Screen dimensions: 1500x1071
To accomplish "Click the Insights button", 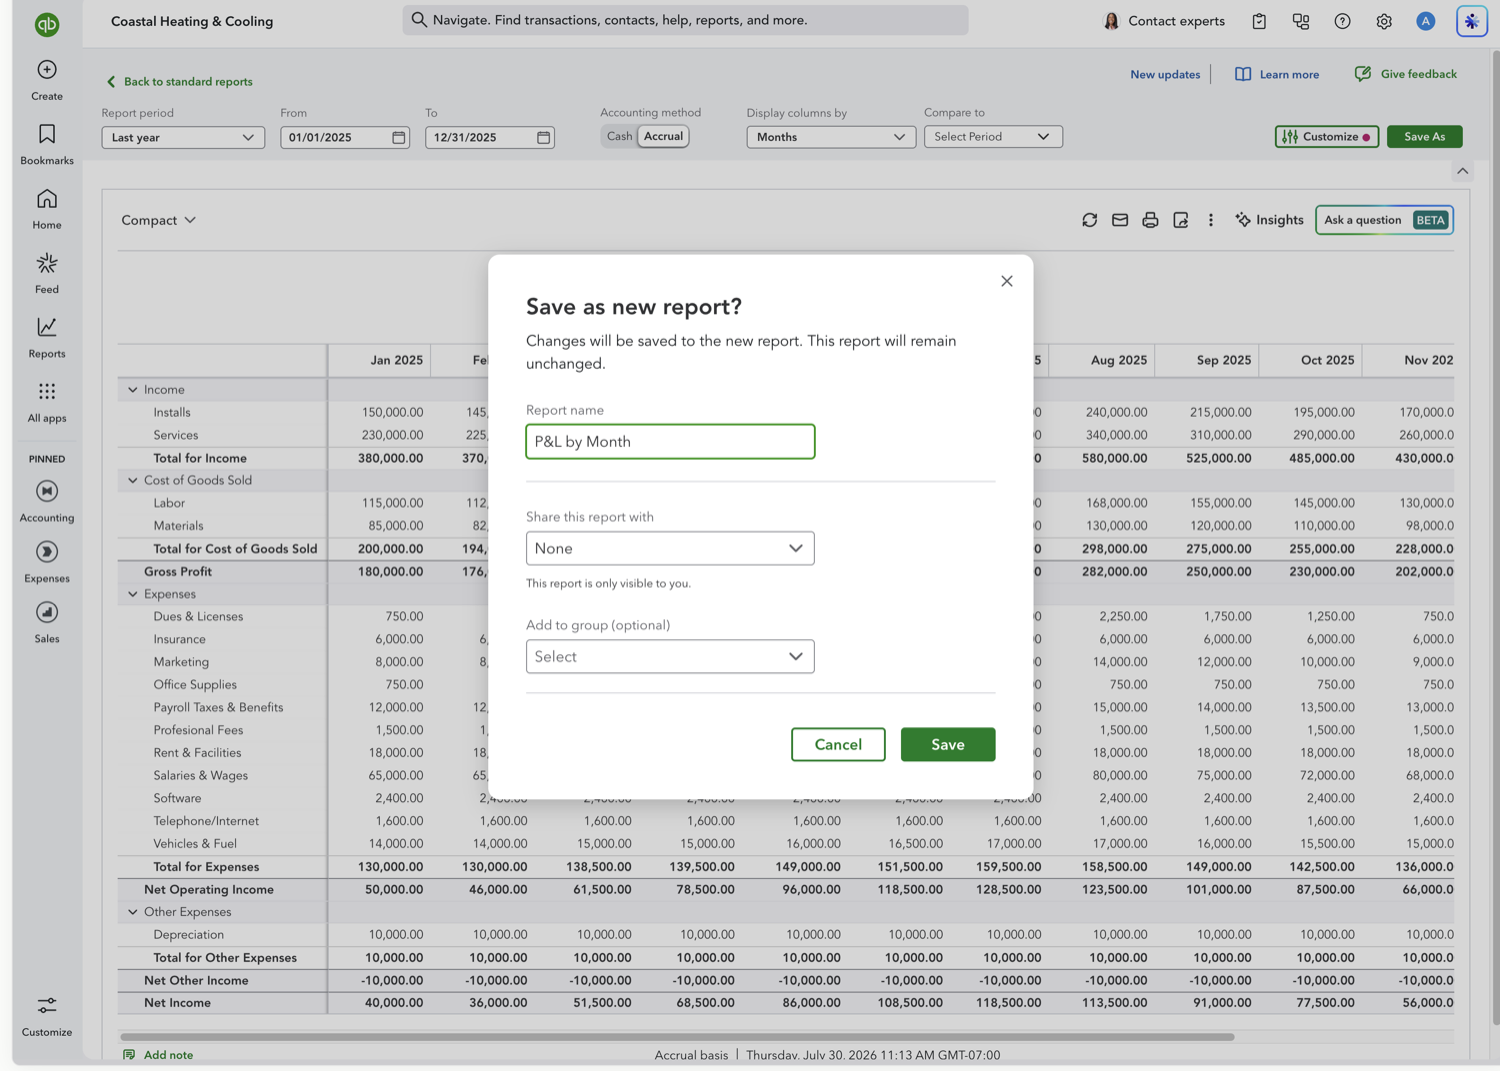I will pyautogui.click(x=1269, y=220).
